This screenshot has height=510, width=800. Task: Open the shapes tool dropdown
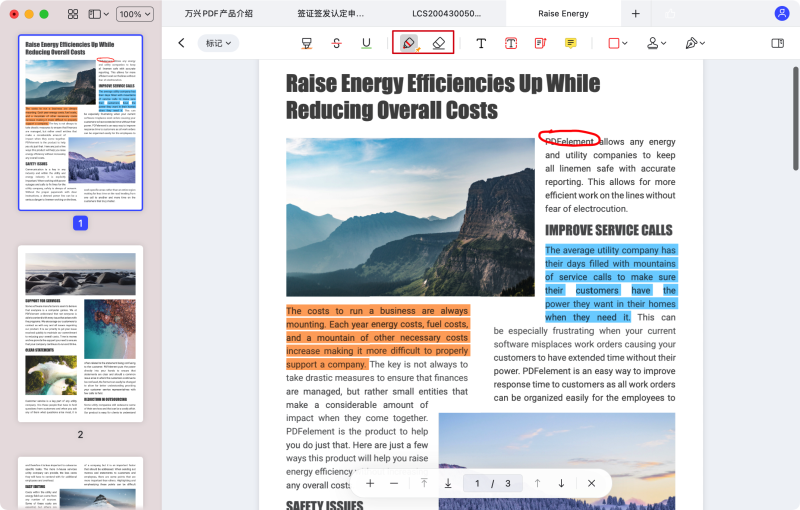(618, 43)
